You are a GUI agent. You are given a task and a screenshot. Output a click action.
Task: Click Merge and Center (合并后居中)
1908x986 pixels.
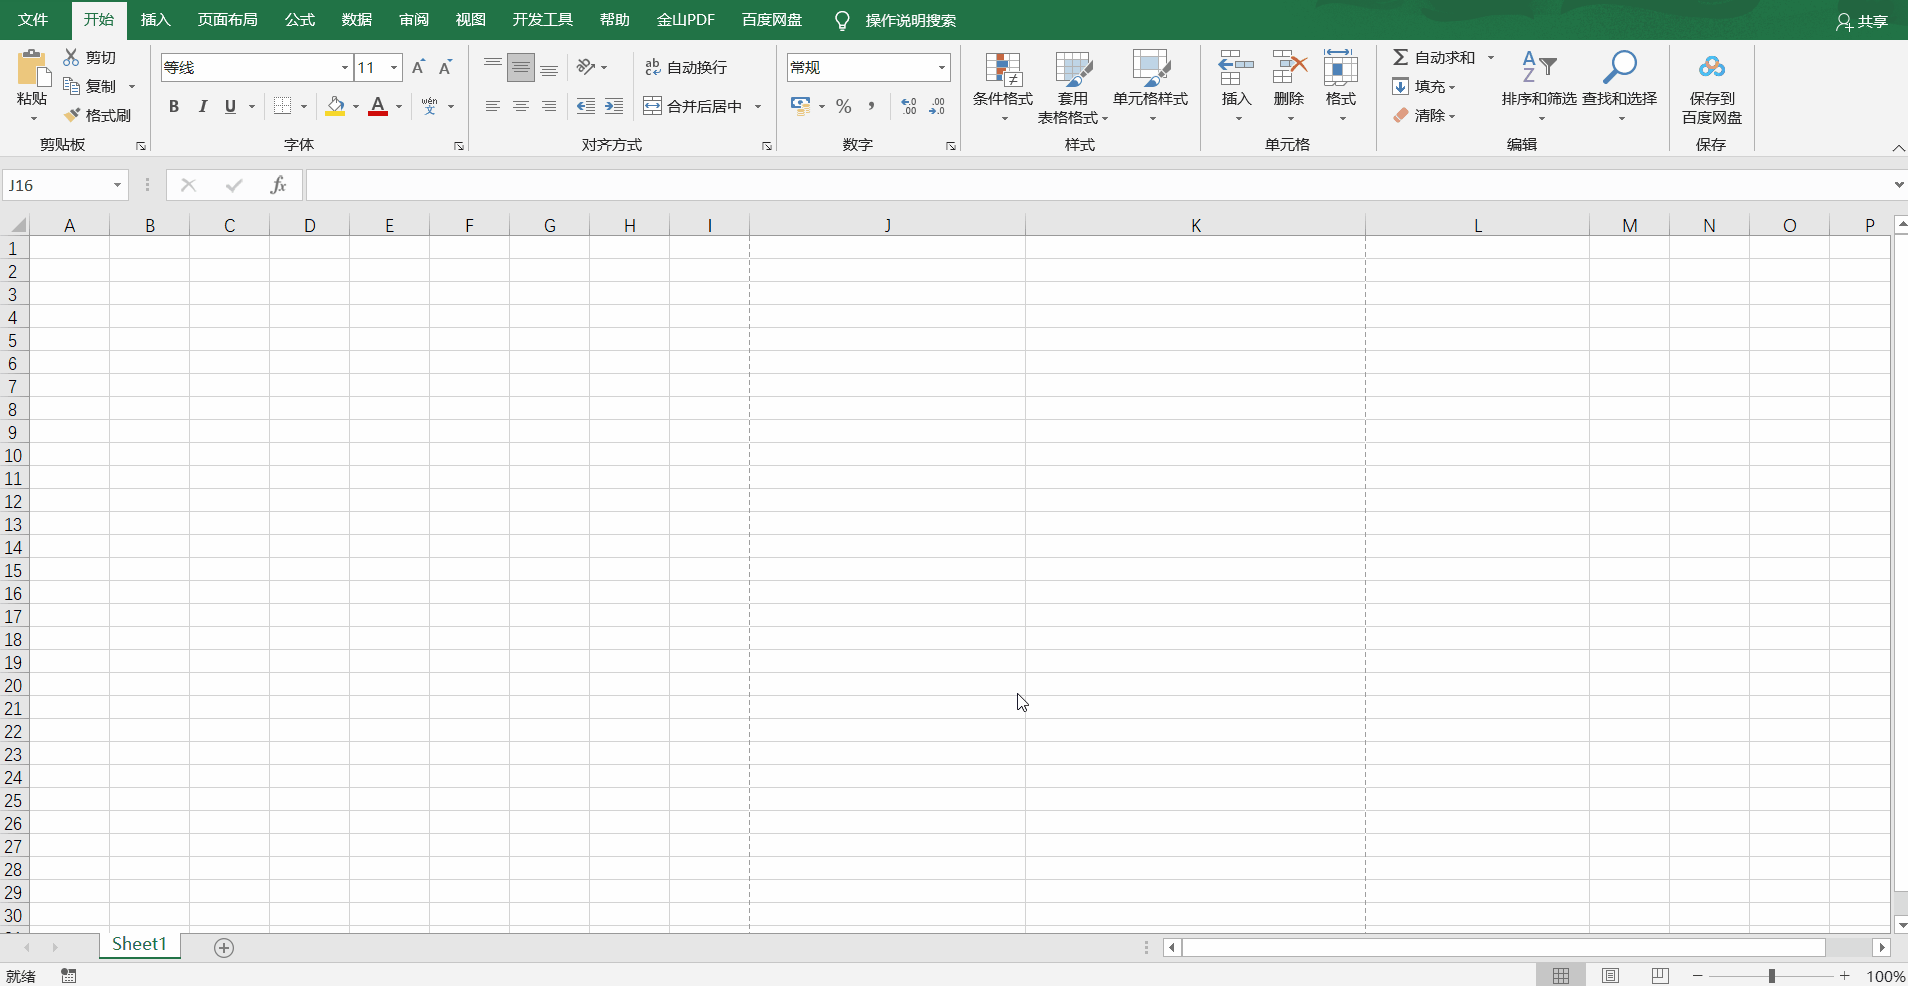693,106
